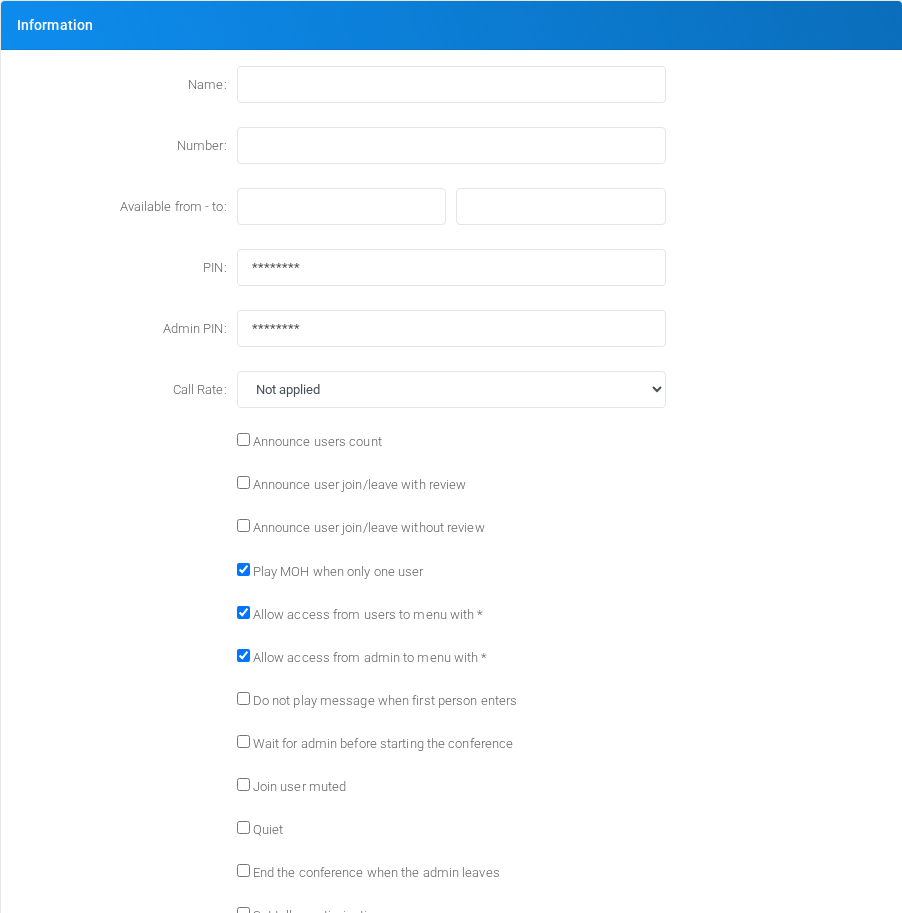Viewport: 902px width, 913px height.
Task: Focus the Available to end field
Action: pos(561,206)
